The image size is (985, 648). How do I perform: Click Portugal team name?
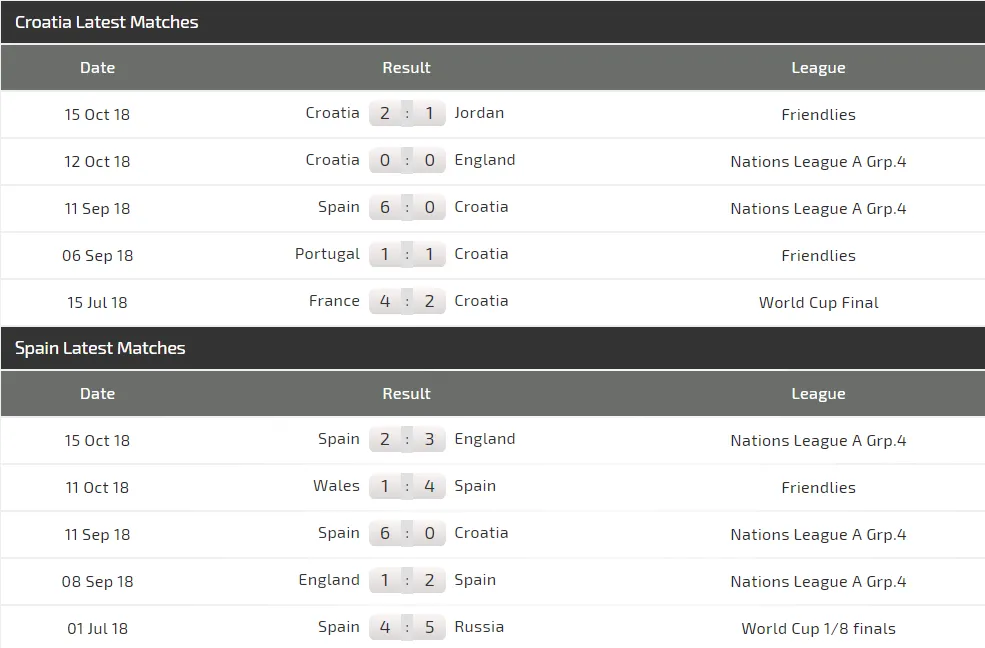pos(327,254)
